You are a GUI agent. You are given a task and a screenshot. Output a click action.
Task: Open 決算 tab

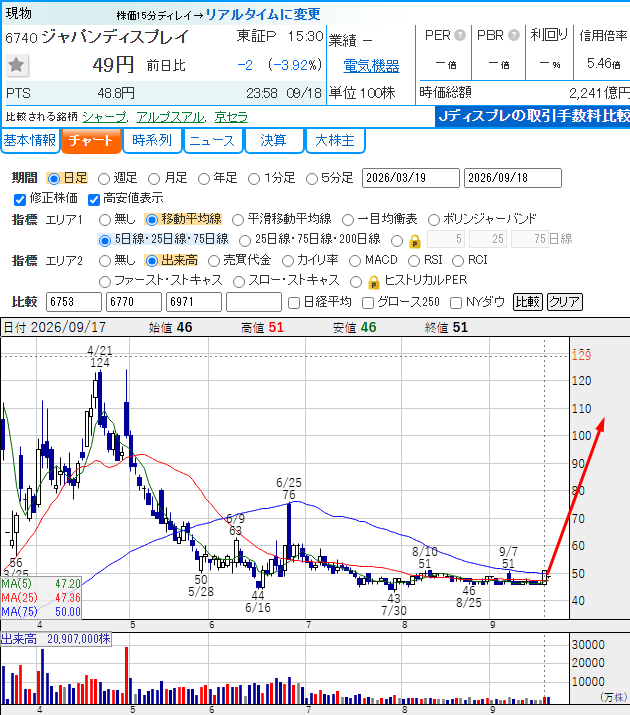(274, 140)
